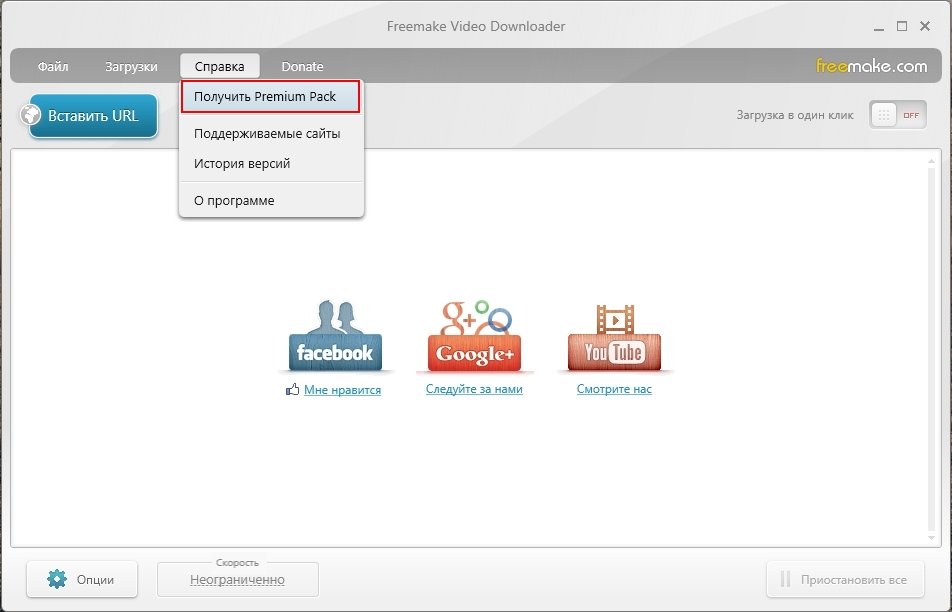Follow the Мне нравится link
Screen dimensions: 952x612
tap(342, 390)
